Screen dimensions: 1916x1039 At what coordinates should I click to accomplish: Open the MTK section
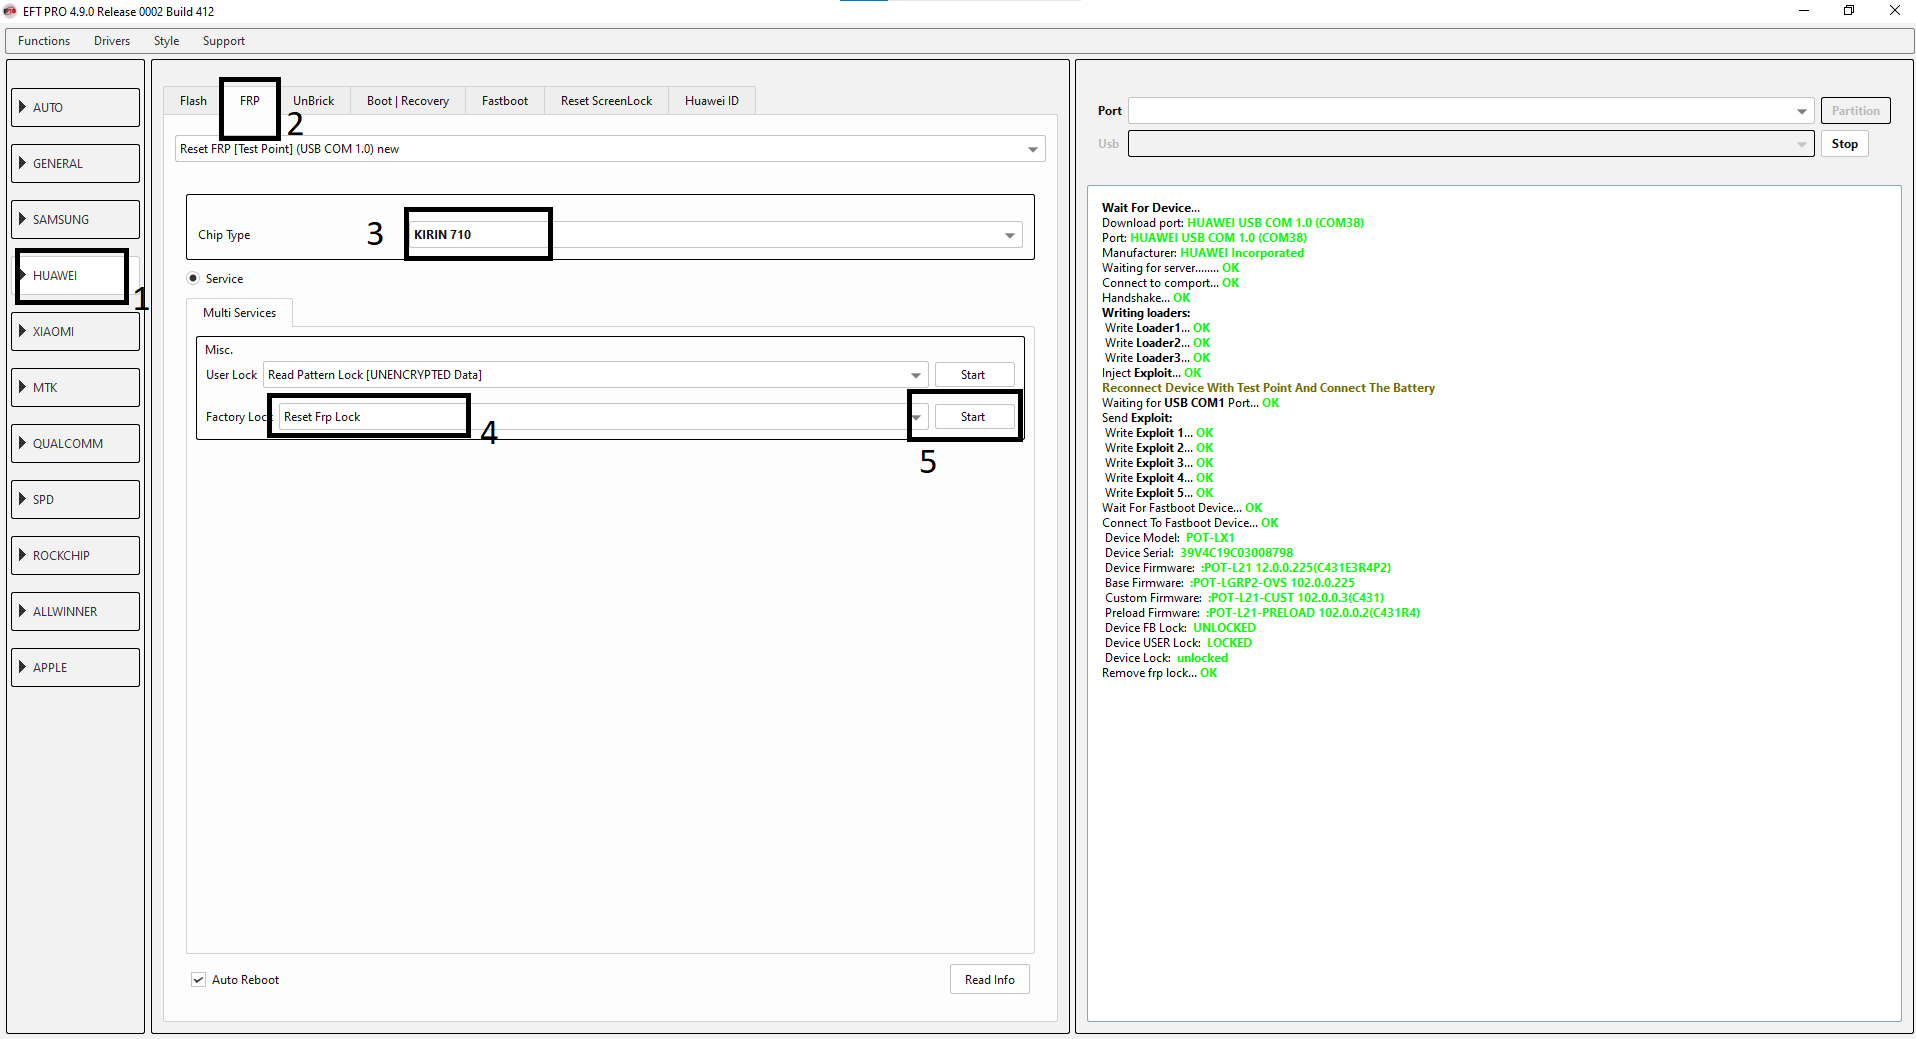click(x=76, y=387)
